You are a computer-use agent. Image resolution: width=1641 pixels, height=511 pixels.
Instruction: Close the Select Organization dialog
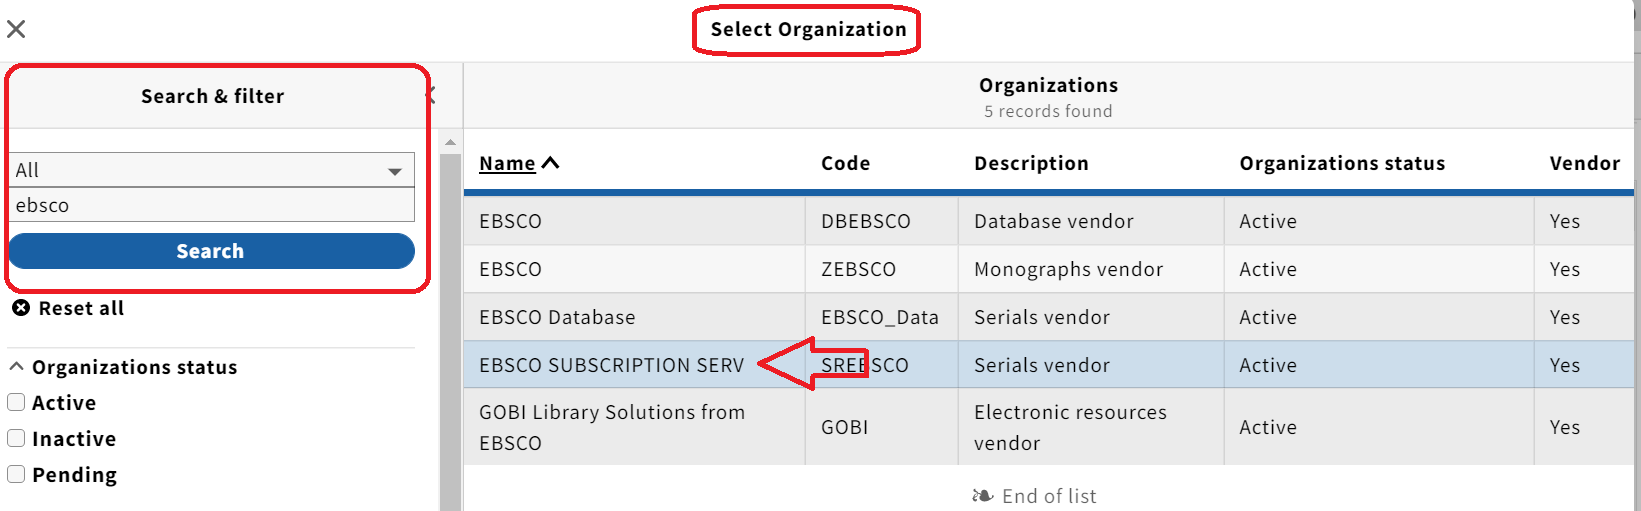tap(16, 29)
